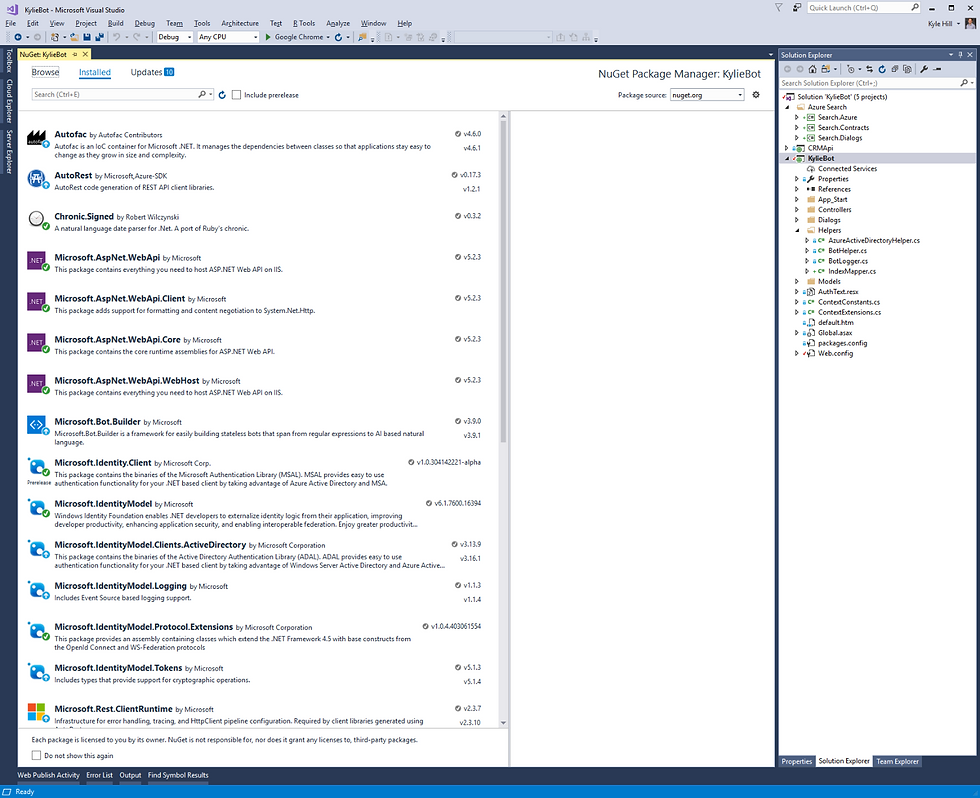Enable the Include prerelease checkbox
Image resolution: width=980 pixels, height=798 pixels.
tap(236, 95)
